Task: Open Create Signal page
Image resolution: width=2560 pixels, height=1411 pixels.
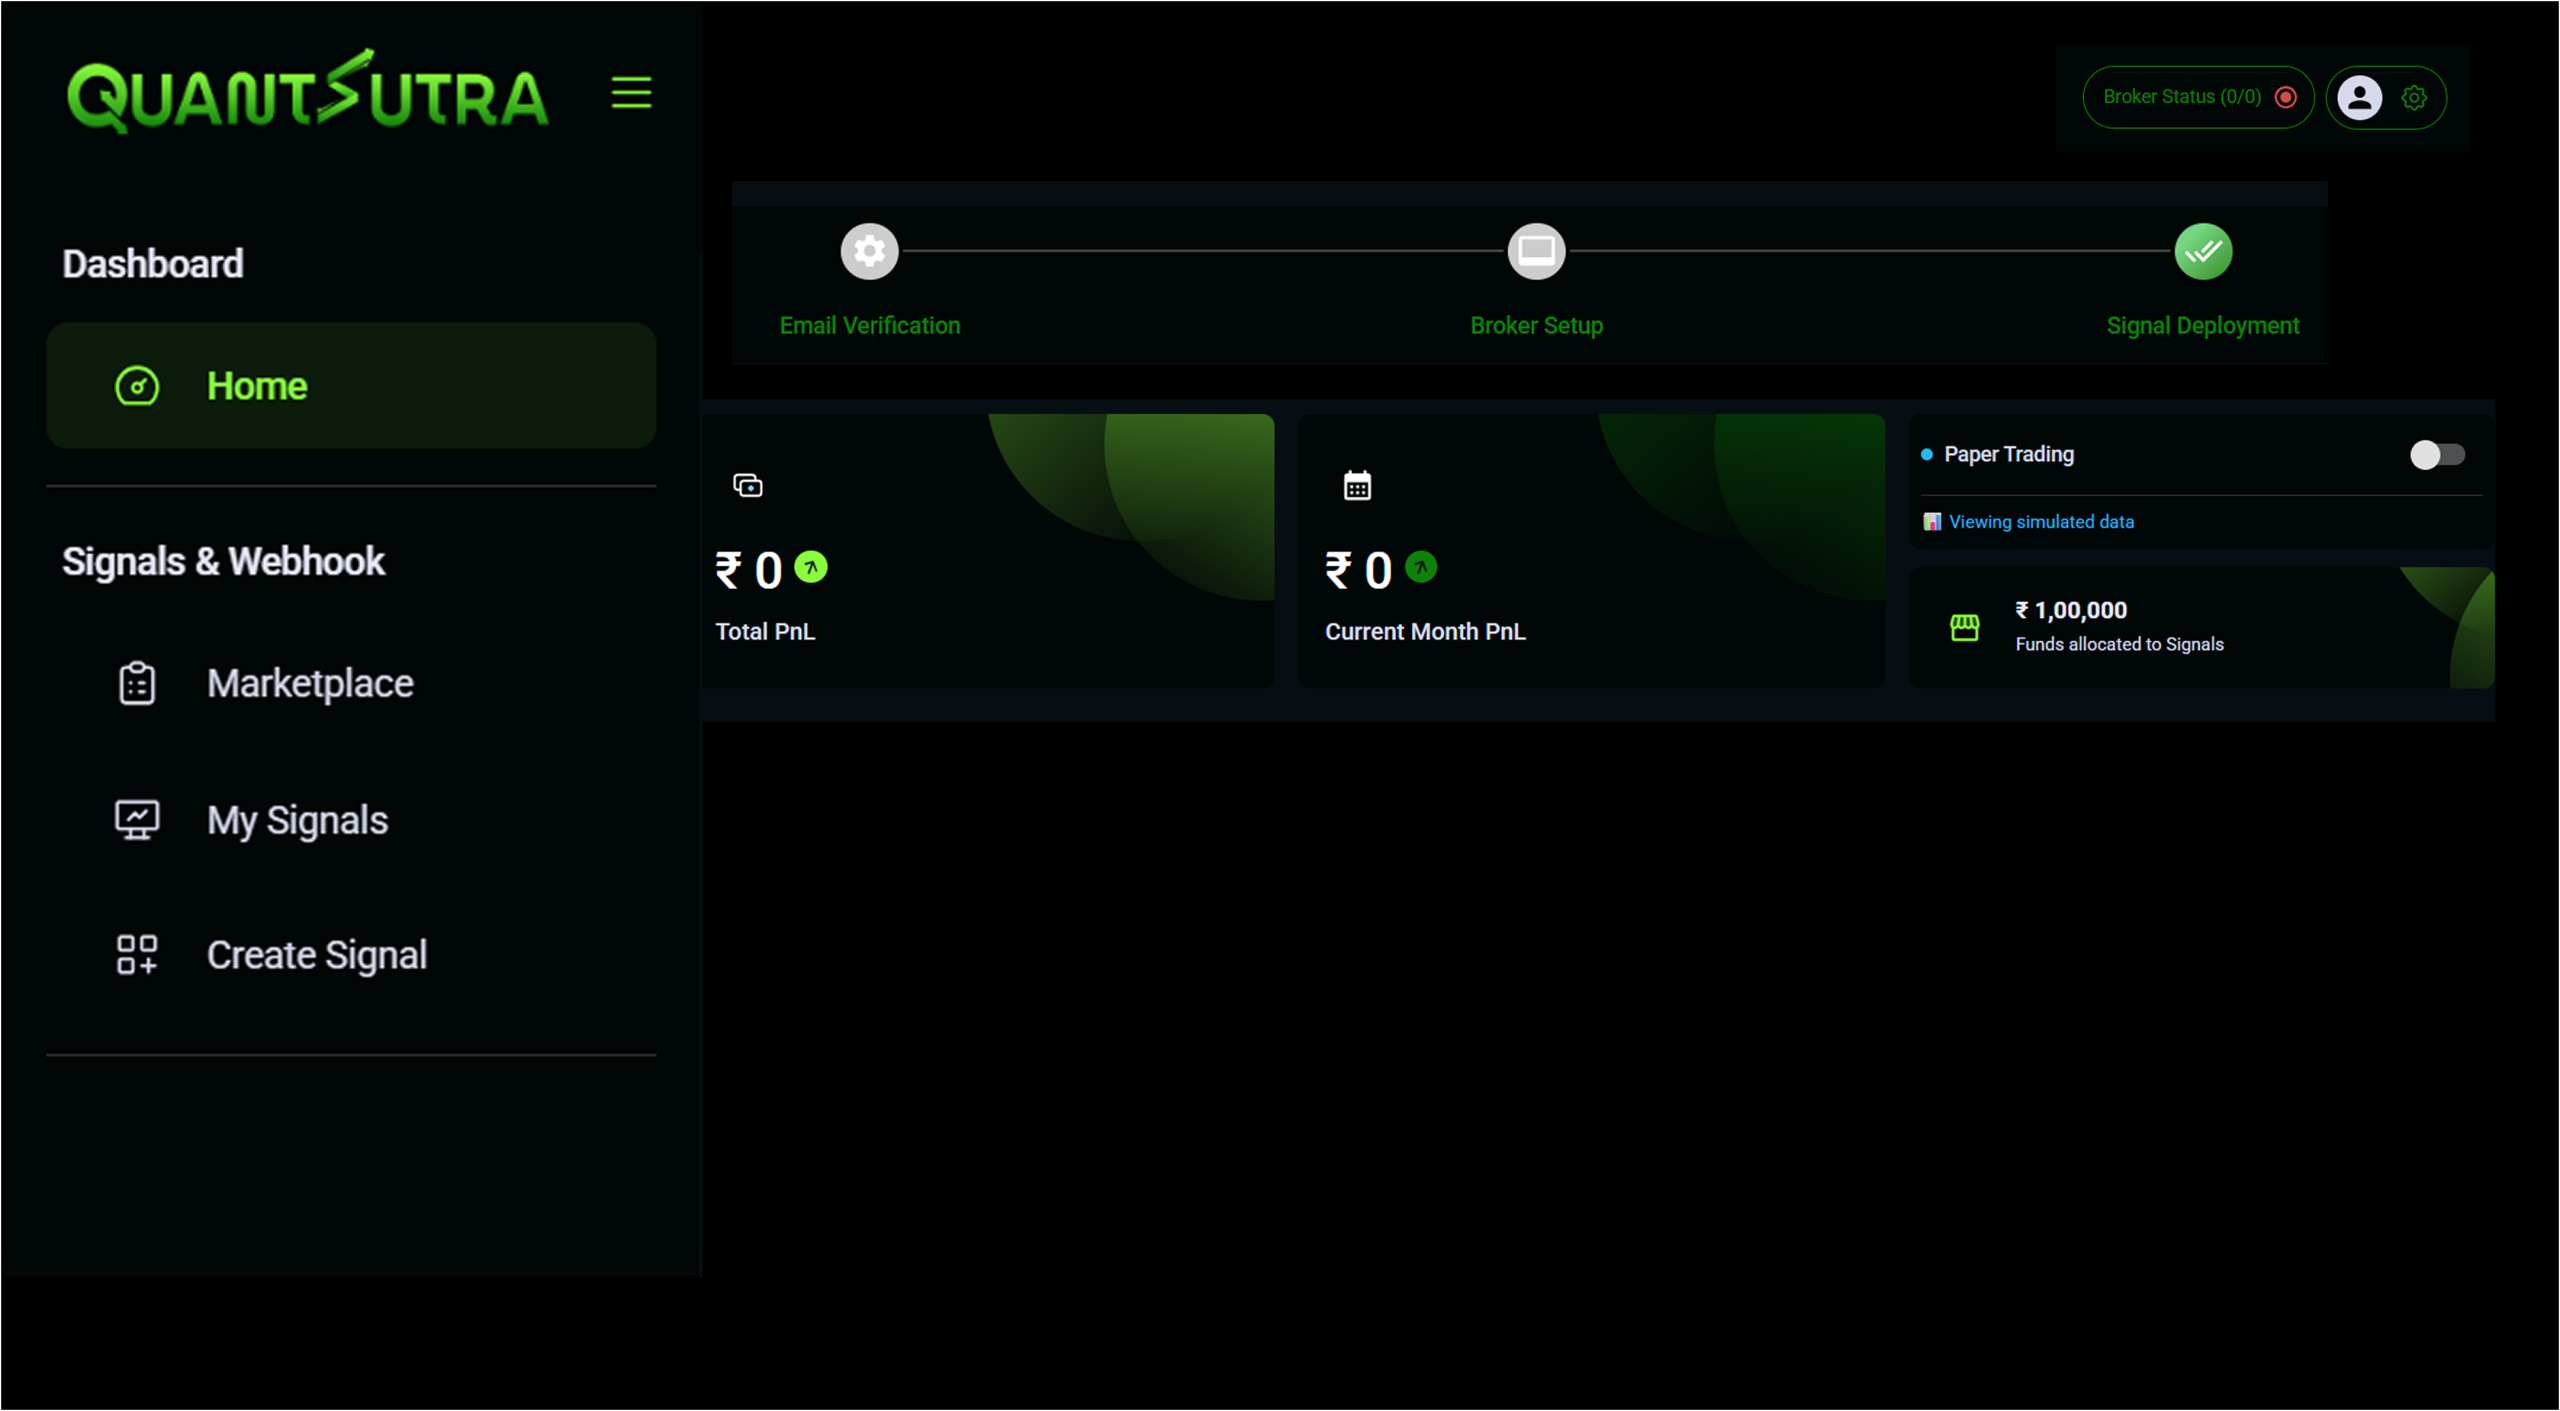Action: (x=351, y=955)
